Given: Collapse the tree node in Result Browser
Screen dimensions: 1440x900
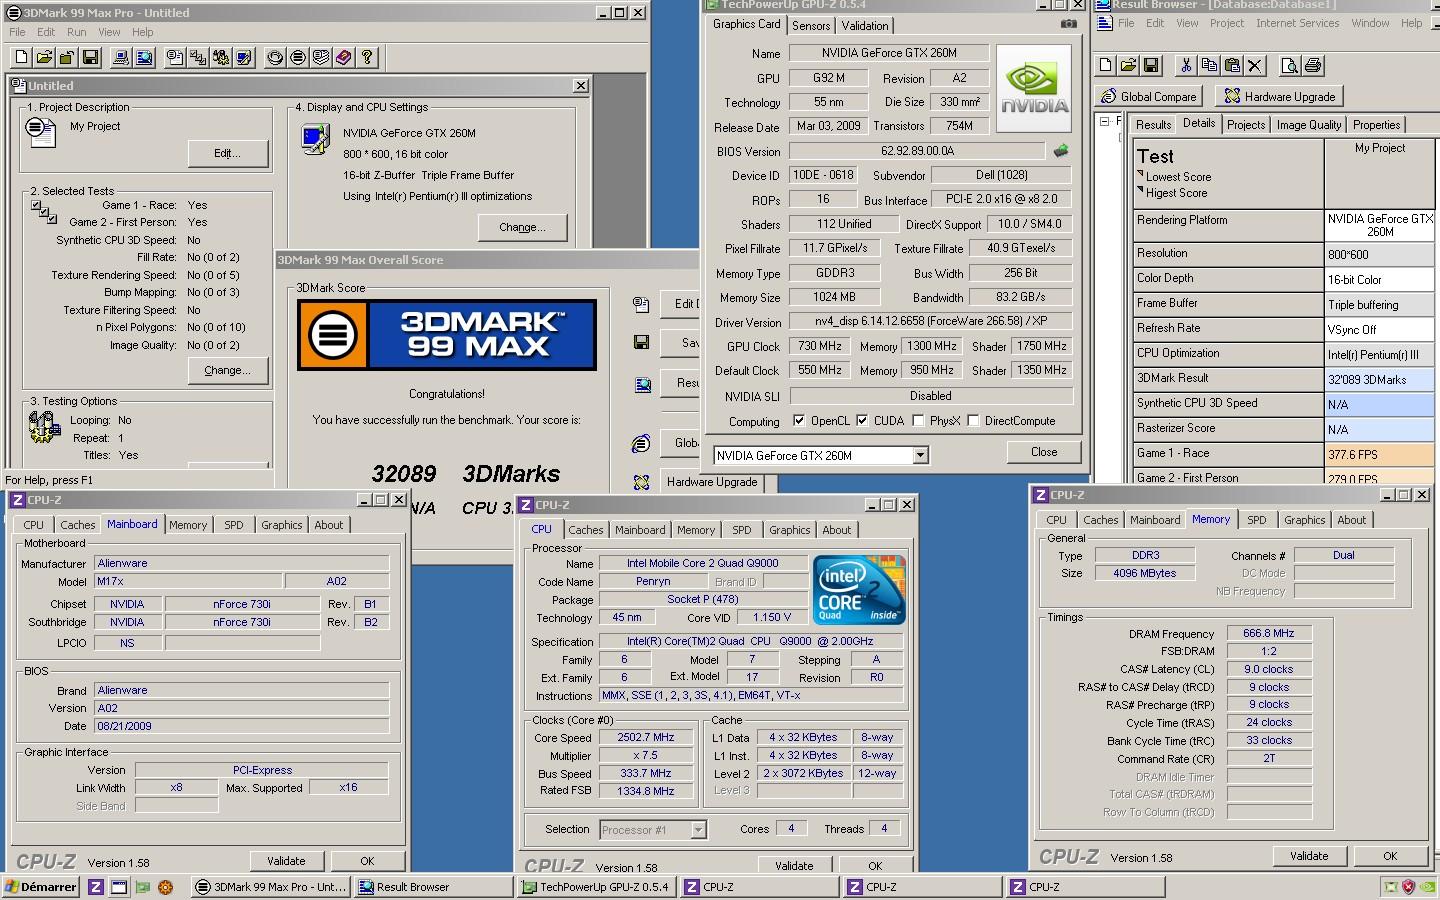Looking at the screenshot, I should (x=1105, y=121).
